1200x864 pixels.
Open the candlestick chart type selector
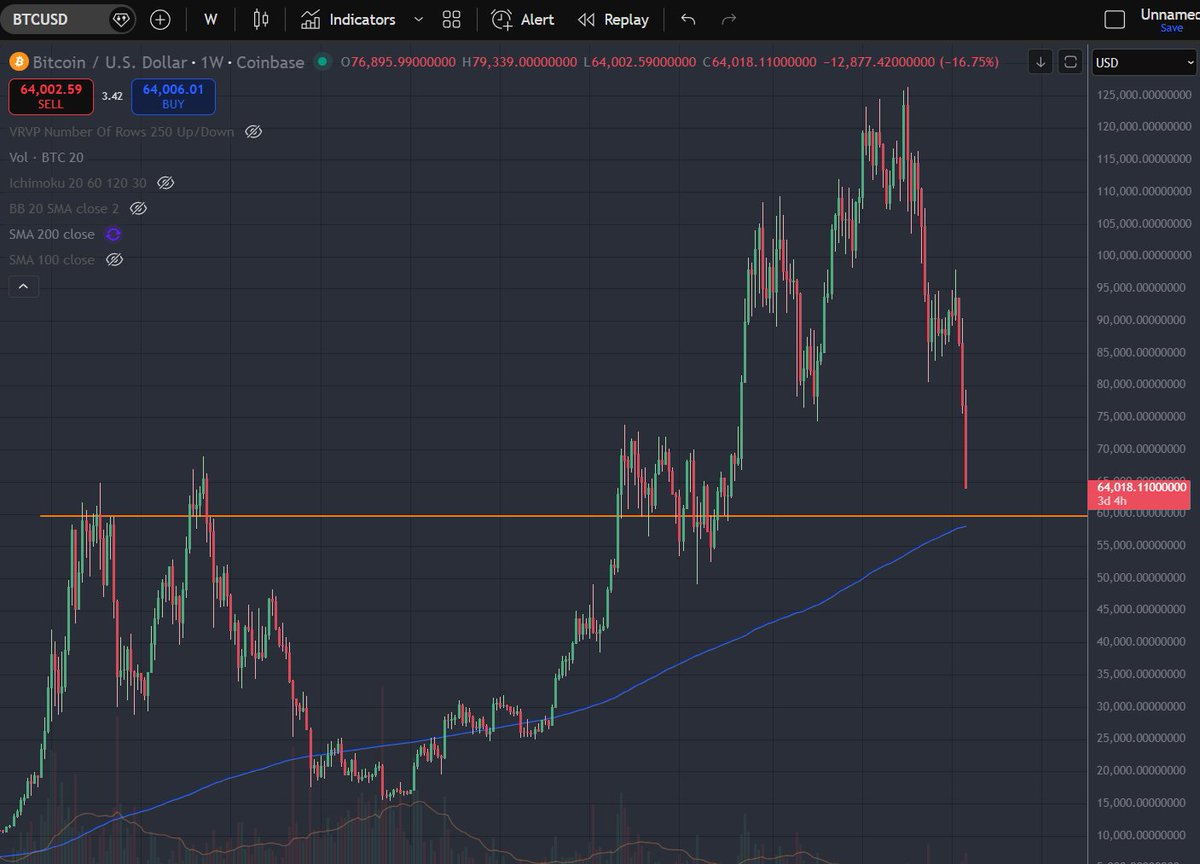tap(261, 19)
